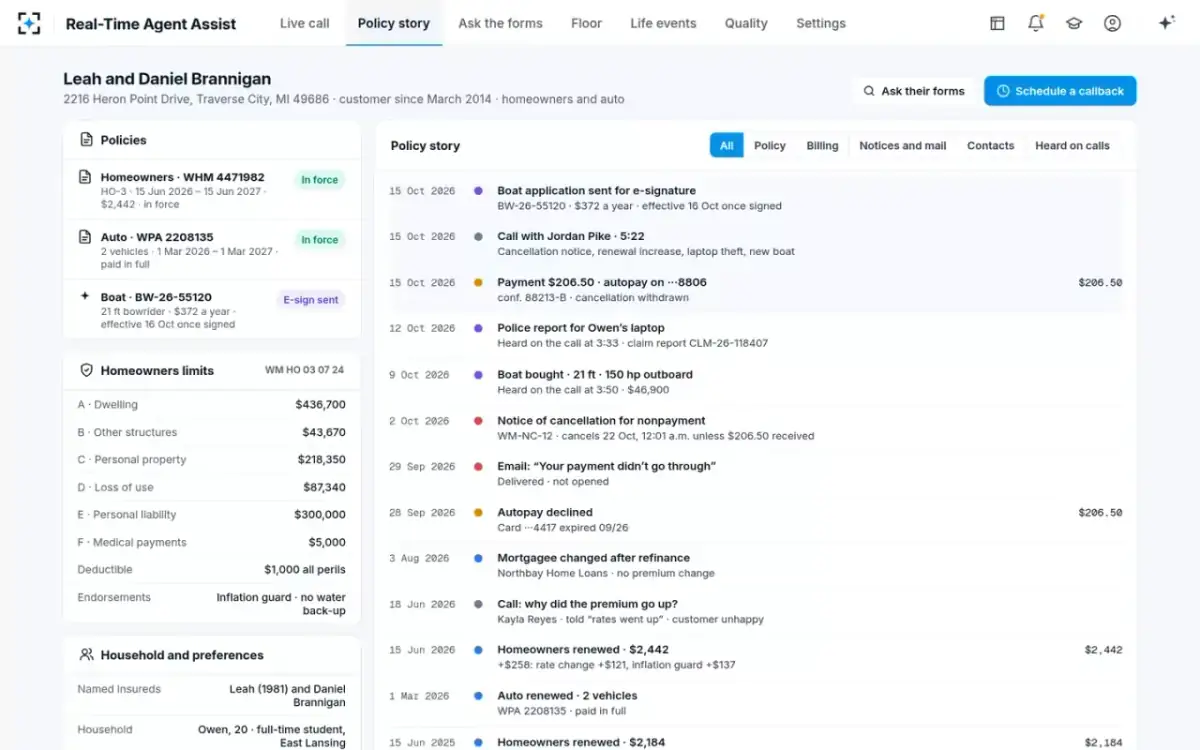Image resolution: width=1200 pixels, height=750 pixels.
Task: Open Call: why did the premium go up entry
Action: [755, 612]
